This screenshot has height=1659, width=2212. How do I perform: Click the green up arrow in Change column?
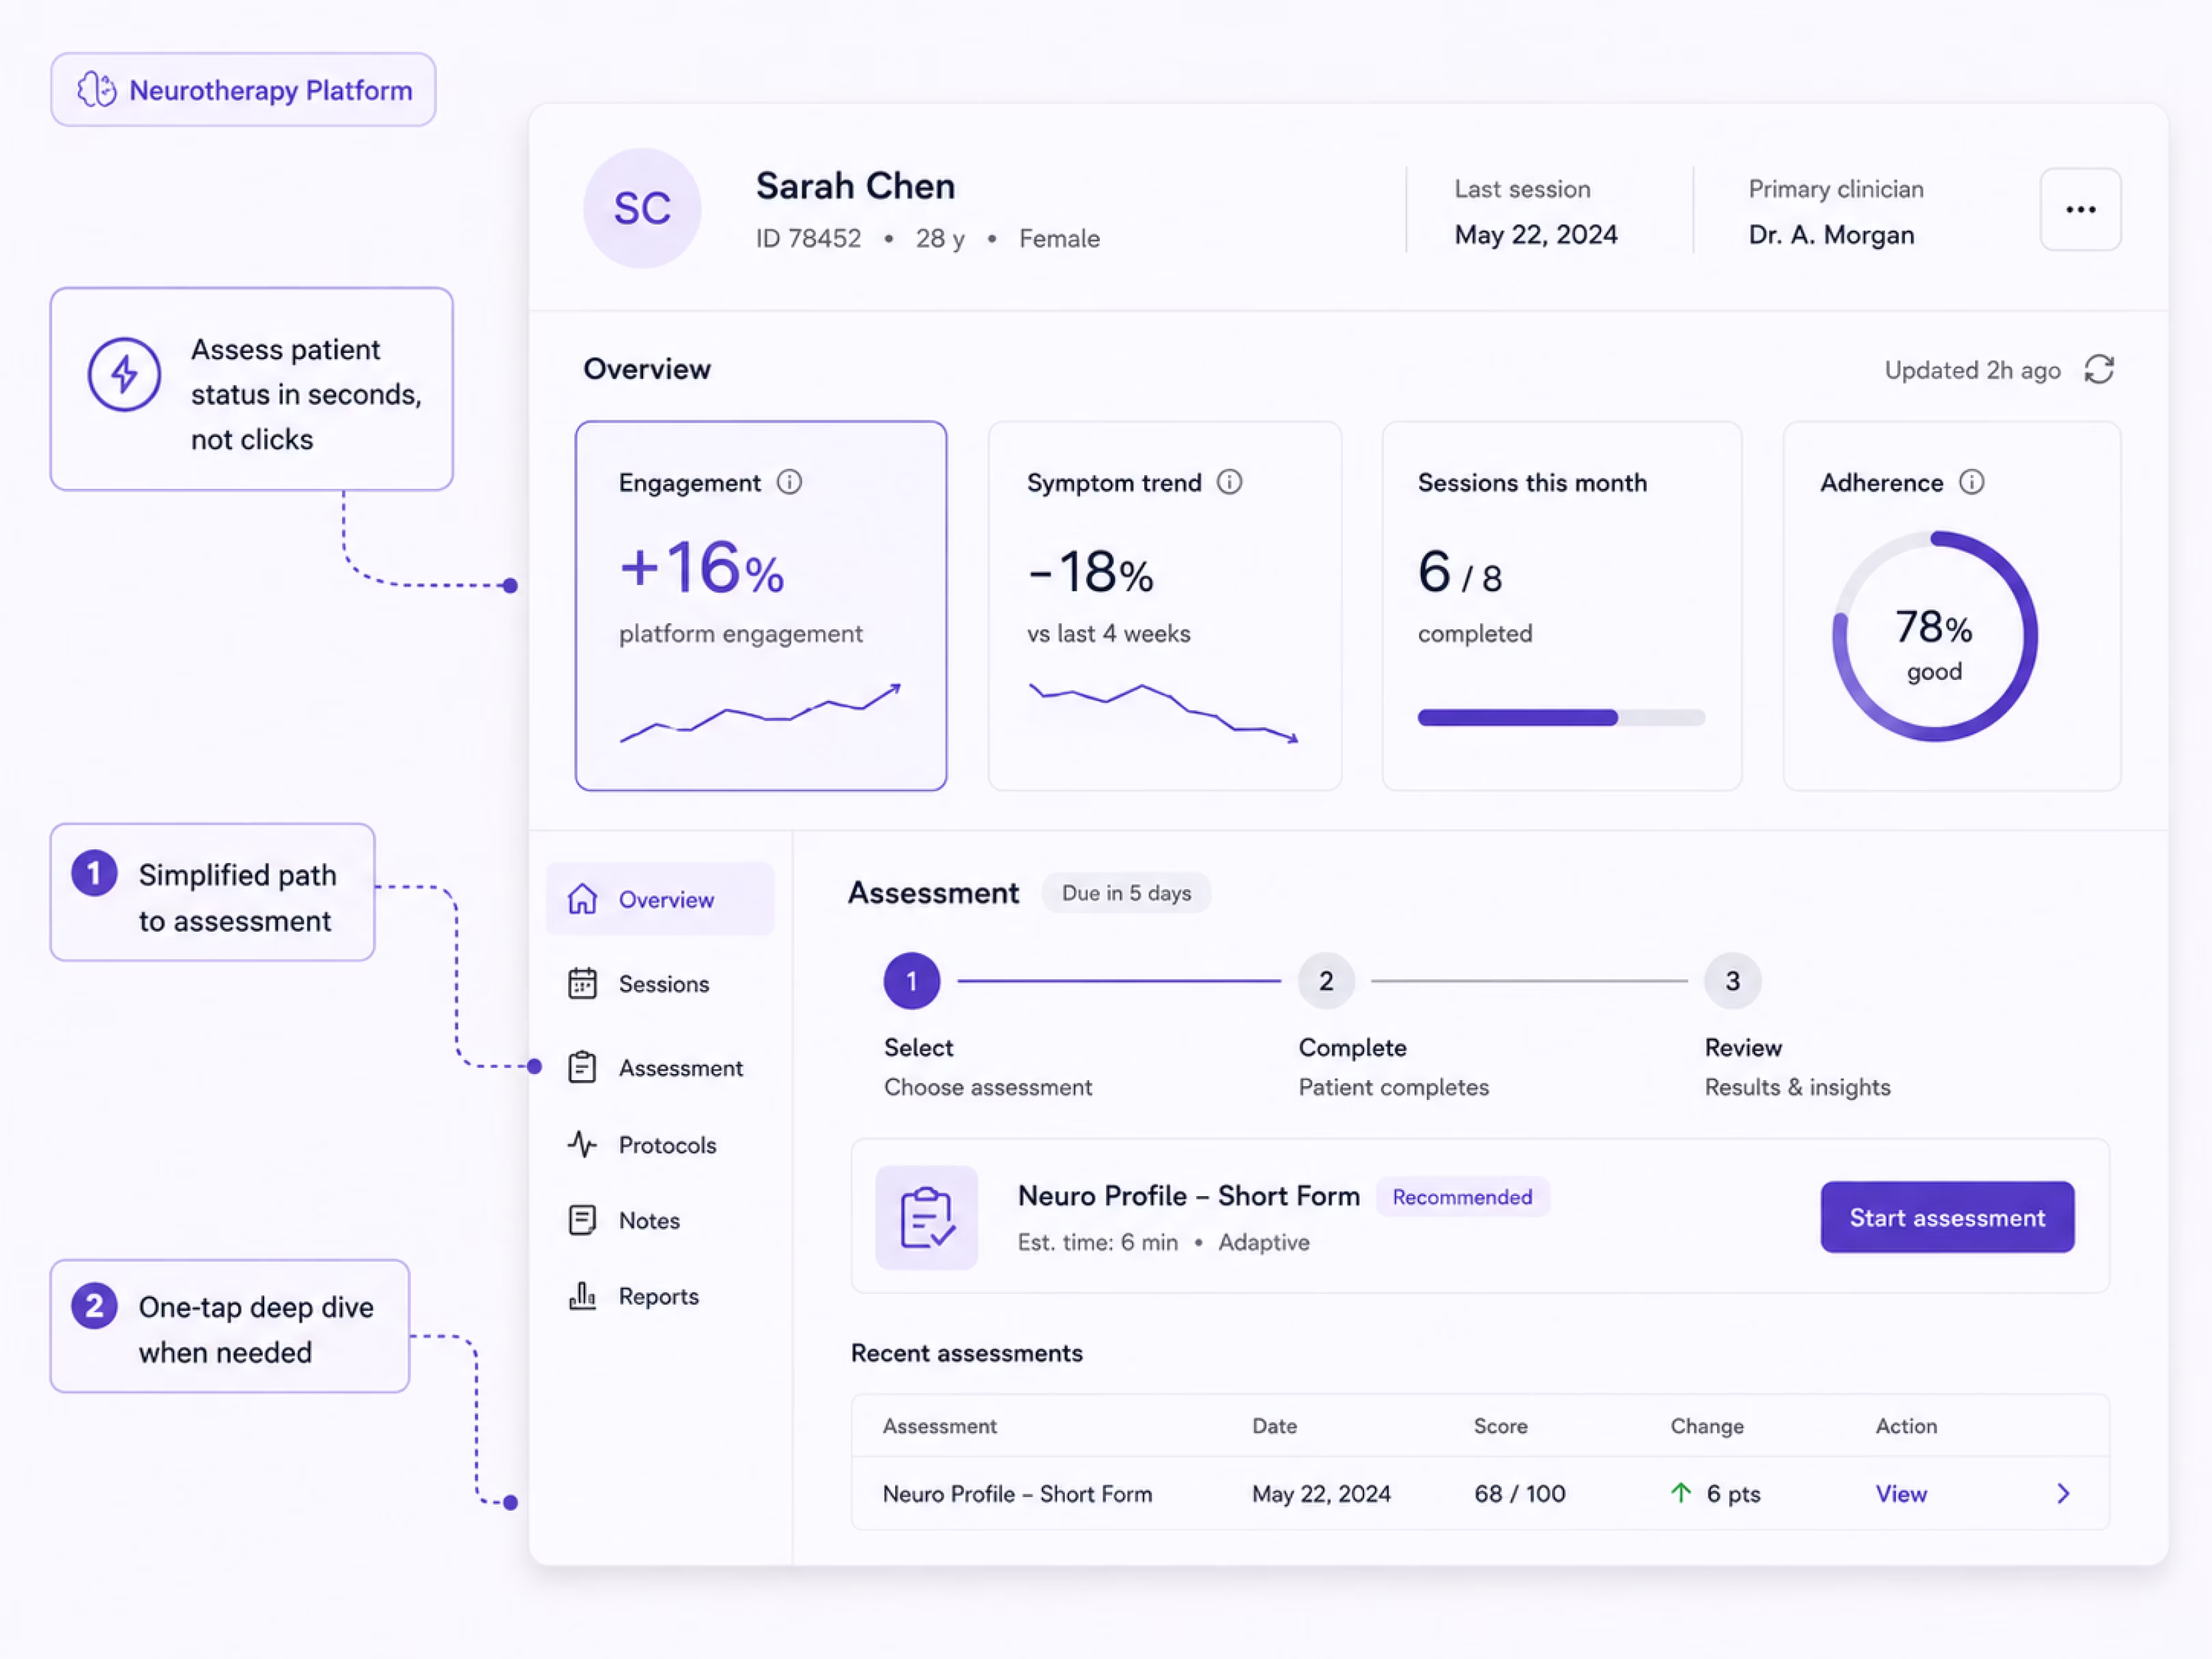(1681, 1493)
